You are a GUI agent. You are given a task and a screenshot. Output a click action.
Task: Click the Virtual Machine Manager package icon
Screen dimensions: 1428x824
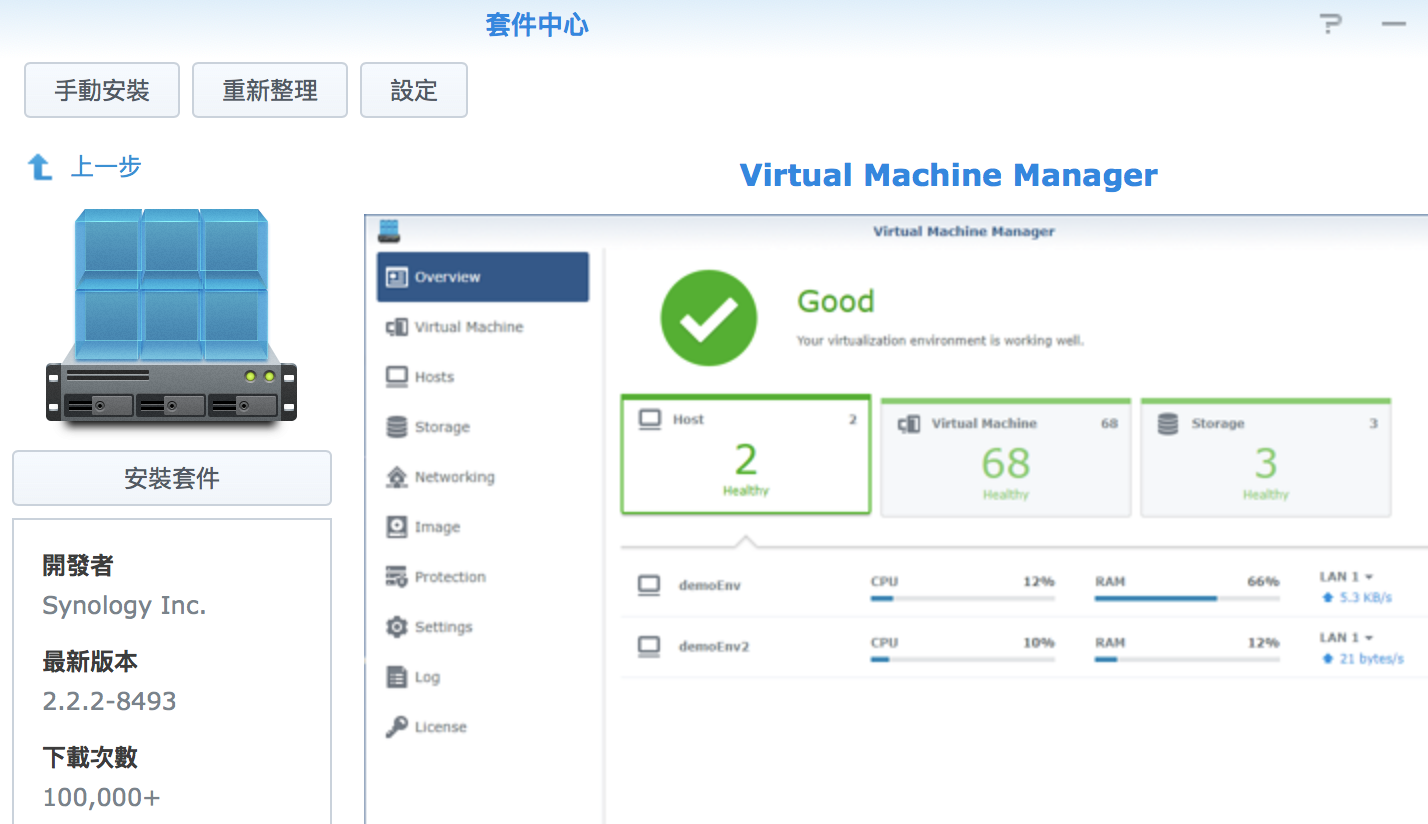[171, 316]
